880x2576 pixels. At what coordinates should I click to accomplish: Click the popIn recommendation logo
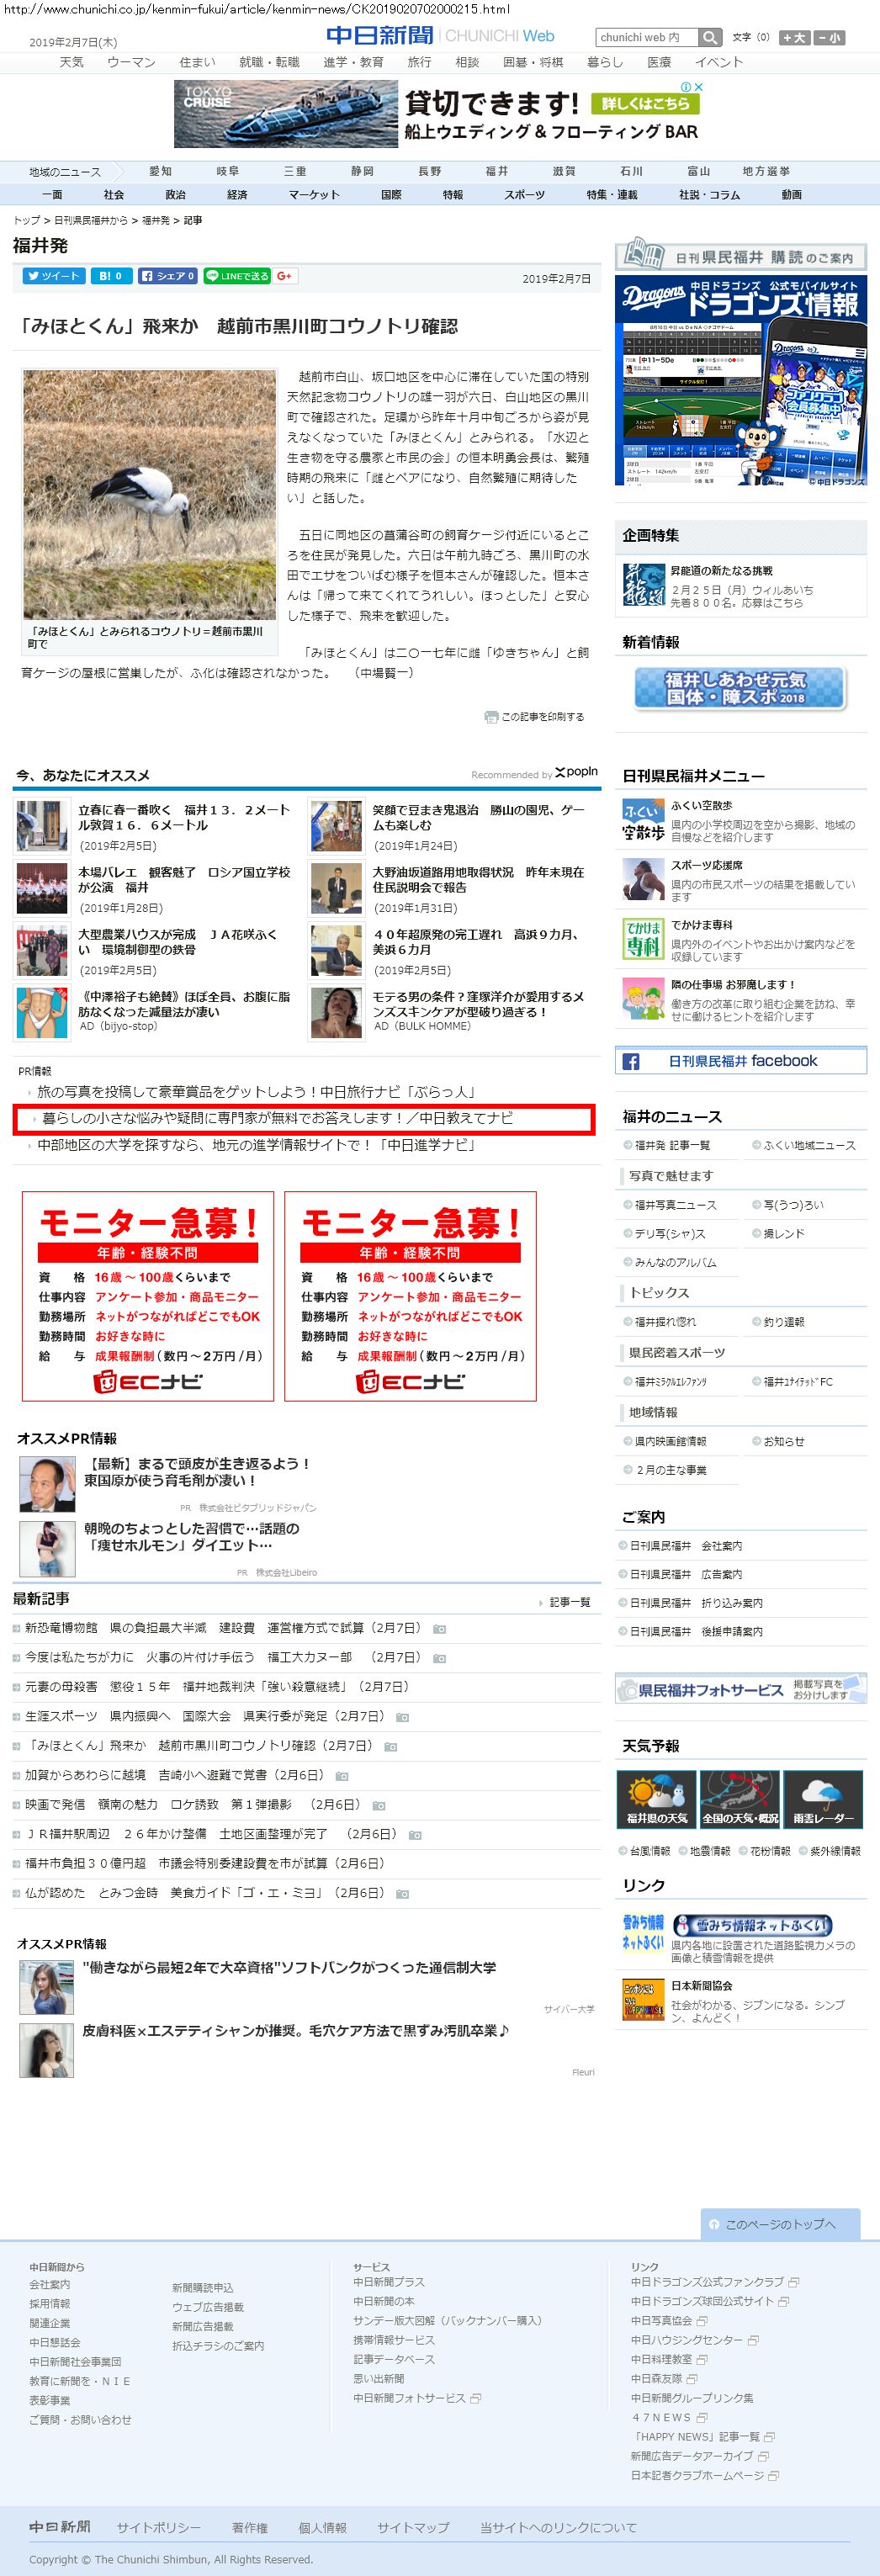click(577, 772)
